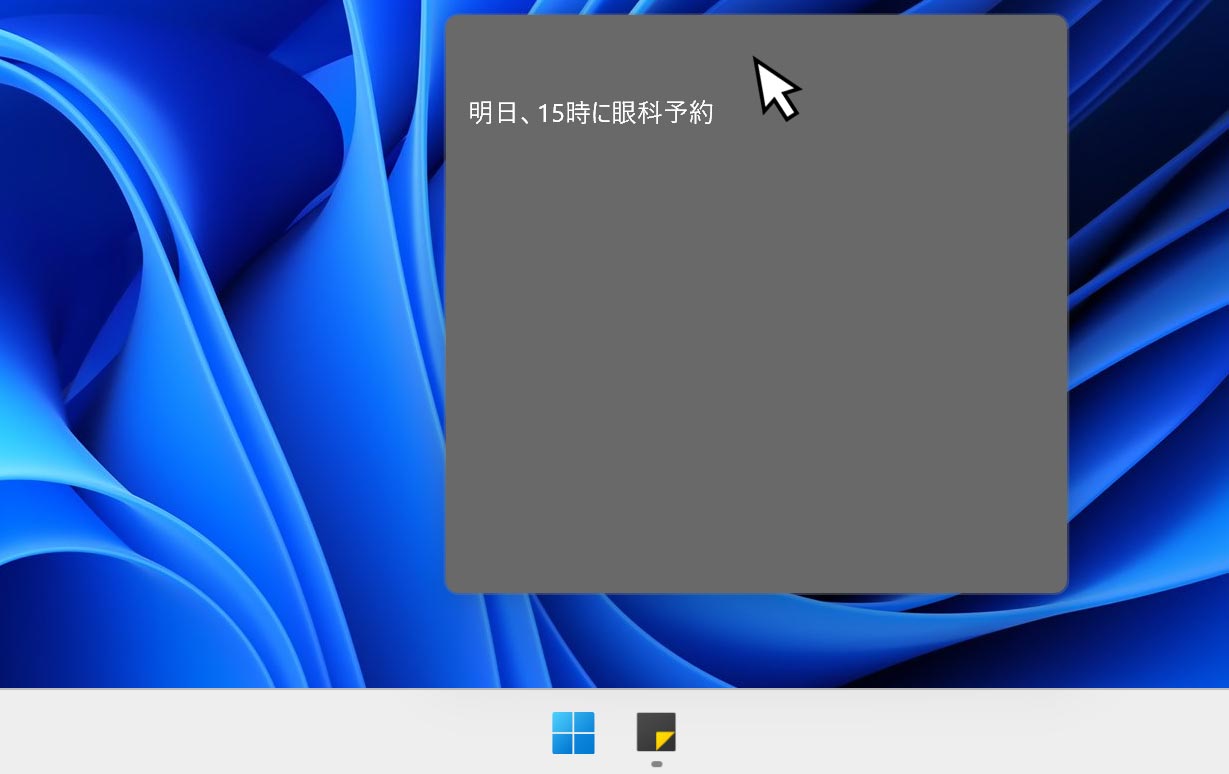Open the Windows Start menu

[573, 733]
